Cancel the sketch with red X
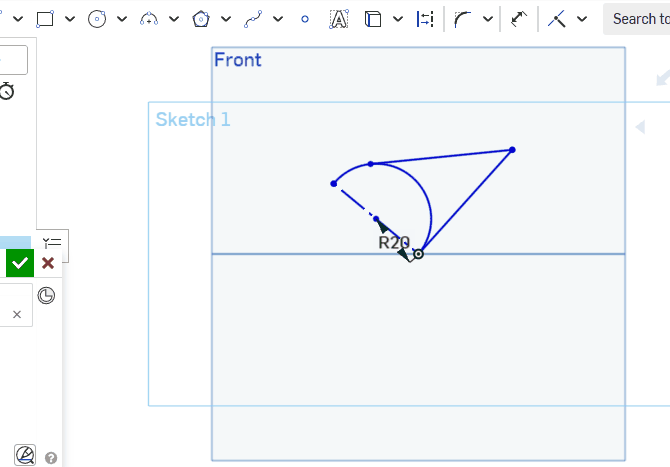Image resolution: width=670 pixels, height=467 pixels. (48, 263)
